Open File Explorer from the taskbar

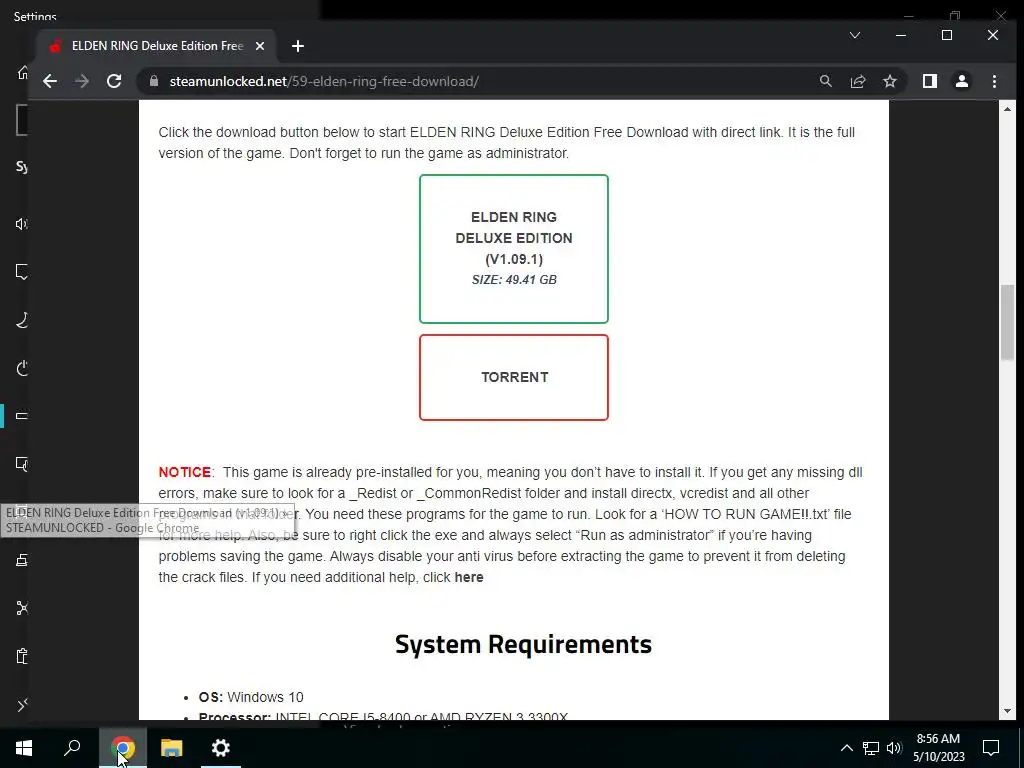[x=171, y=748]
